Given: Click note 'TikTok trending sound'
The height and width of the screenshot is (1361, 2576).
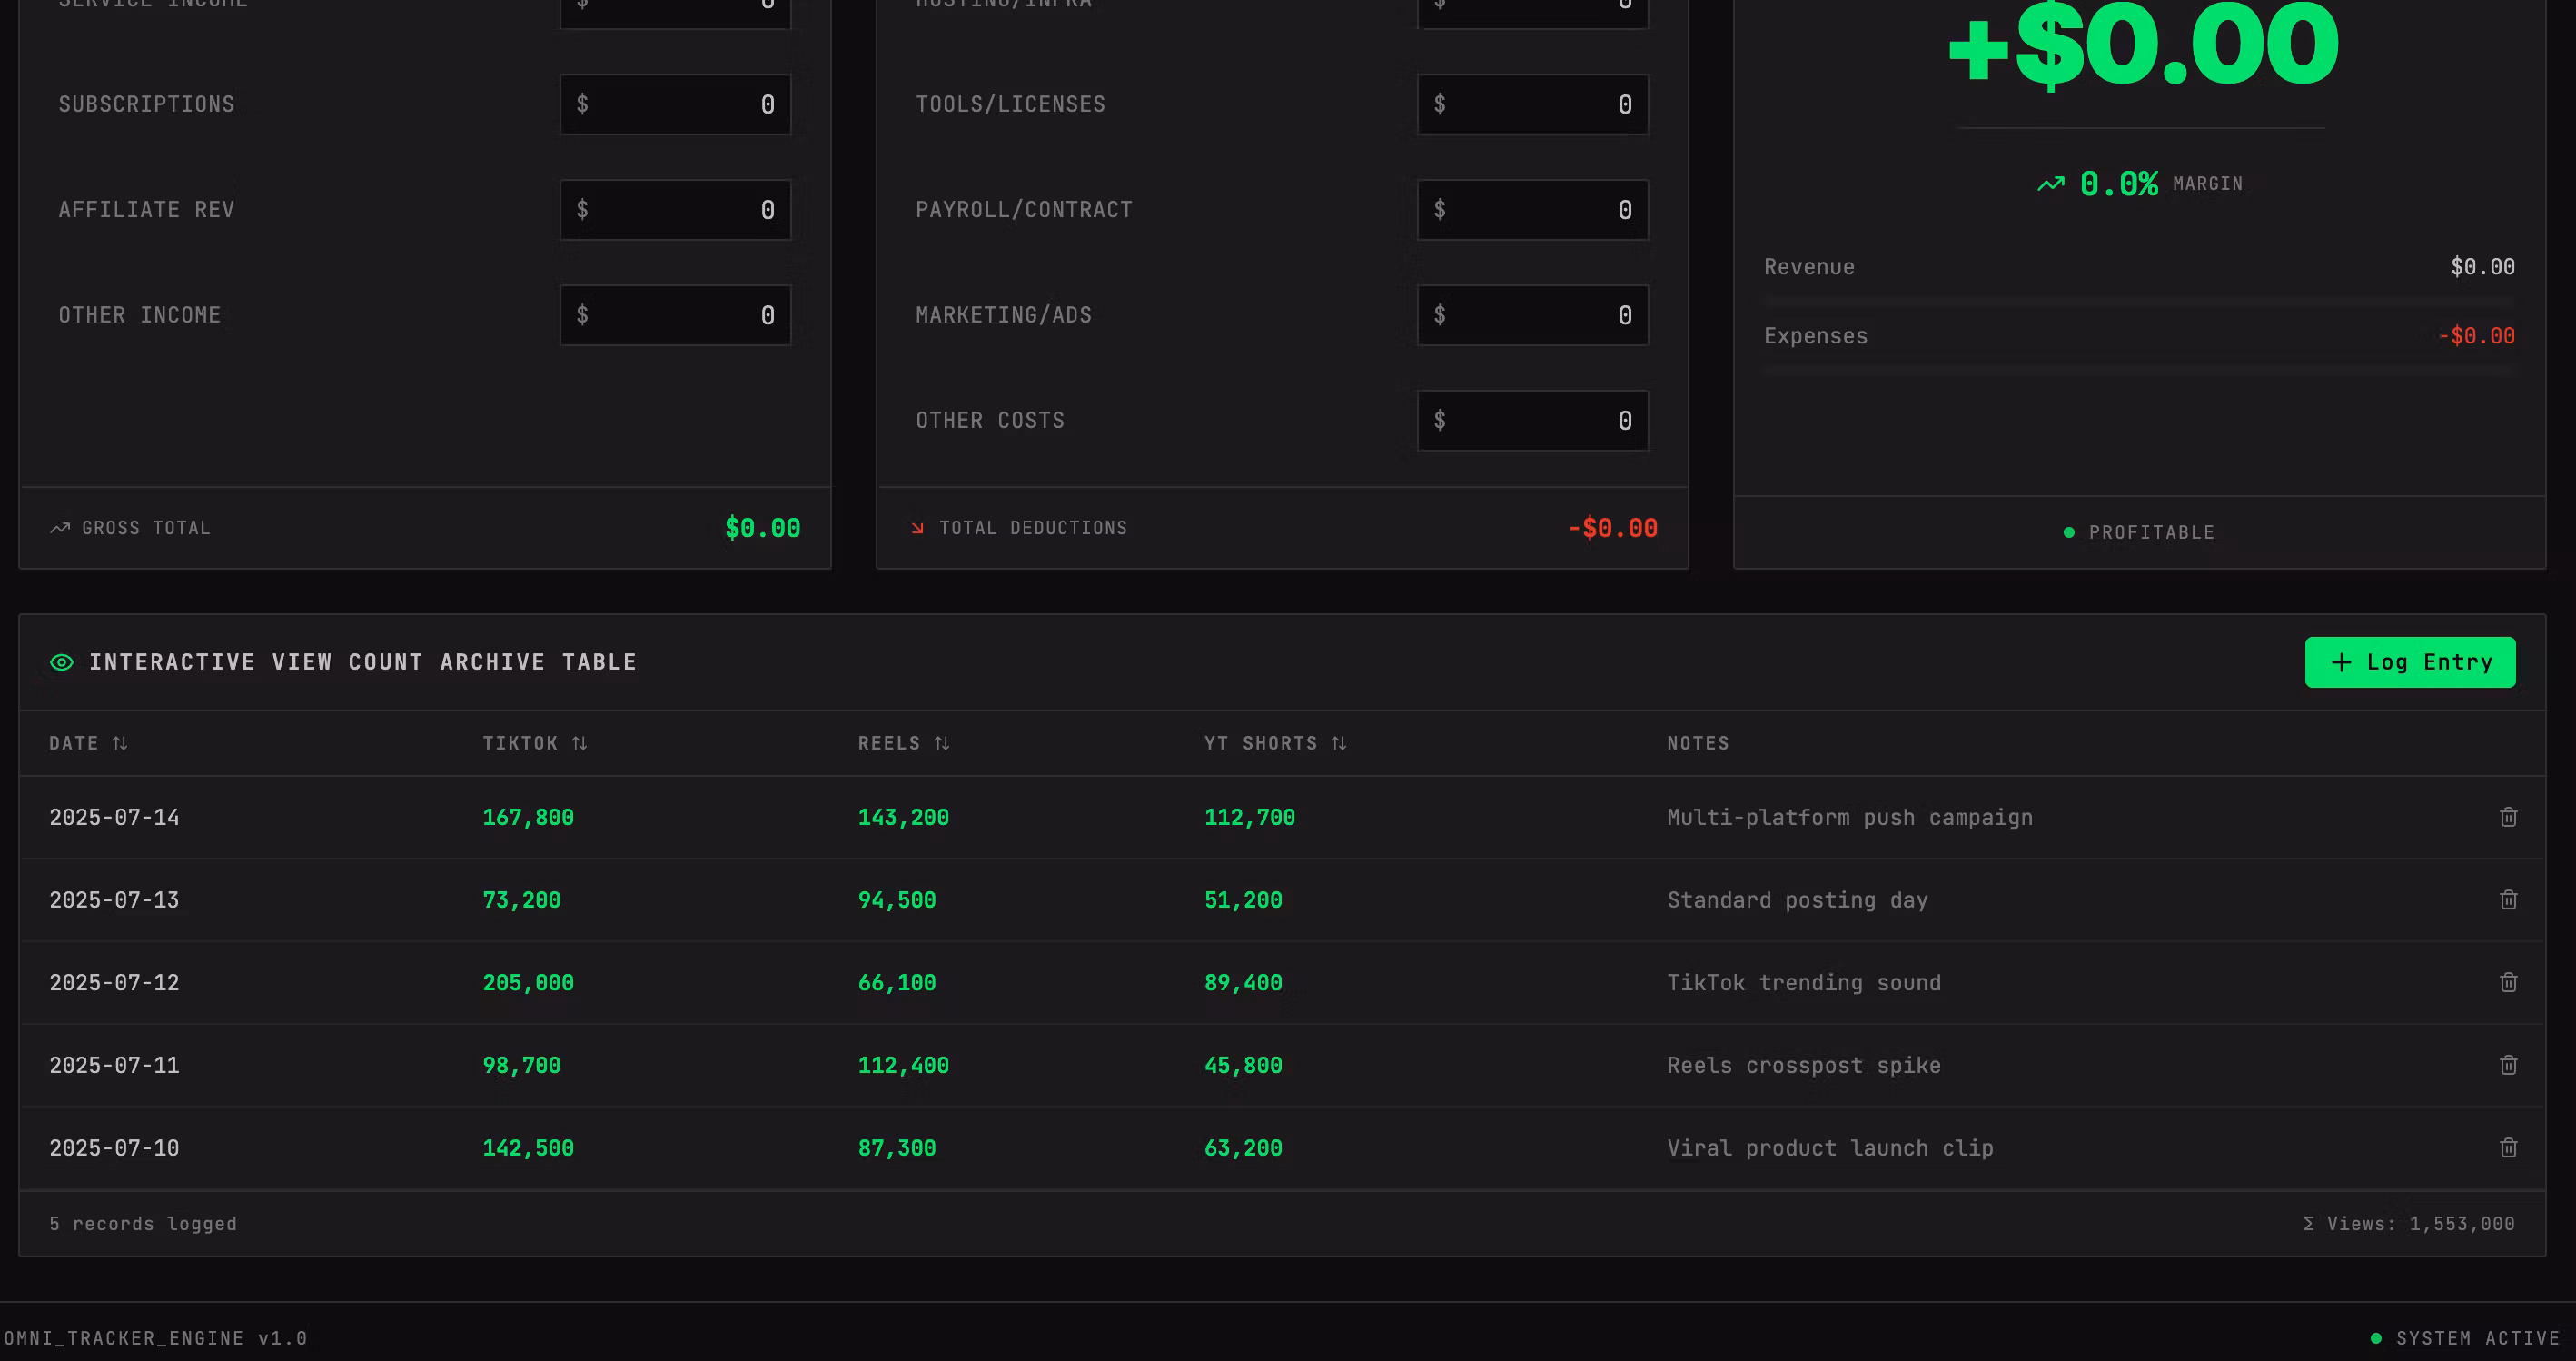Looking at the screenshot, I should pos(1804,983).
